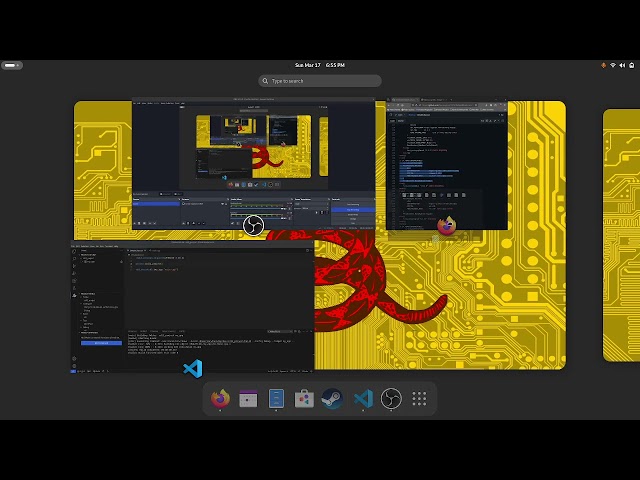Viewport: 640px width, 480px height.
Task: Focus the Type to search field
Action: [x=320, y=81]
